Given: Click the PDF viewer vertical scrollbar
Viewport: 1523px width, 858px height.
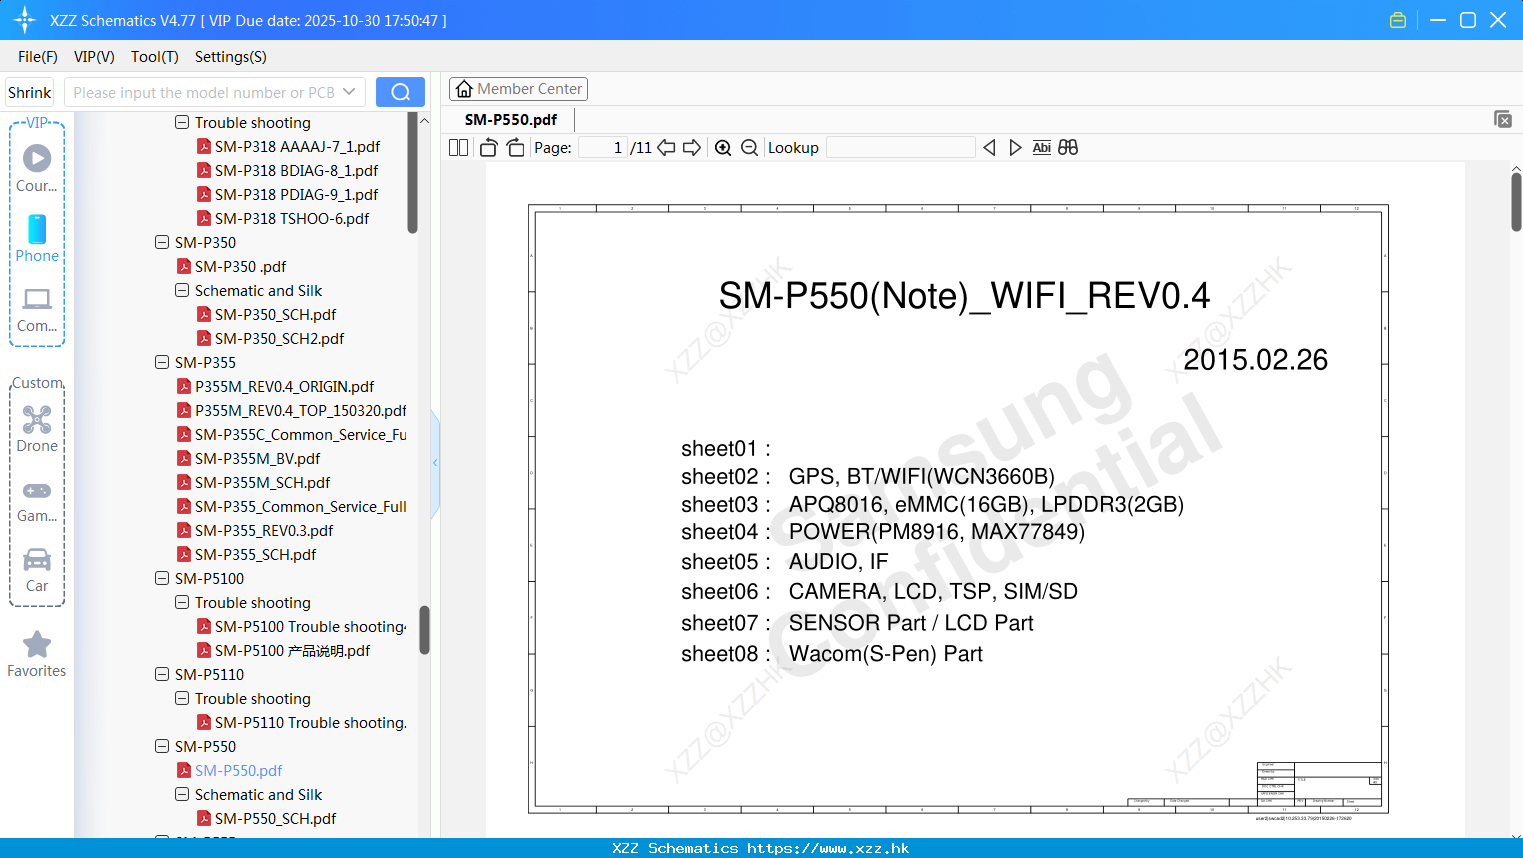Looking at the screenshot, I should pos(1516,202).
